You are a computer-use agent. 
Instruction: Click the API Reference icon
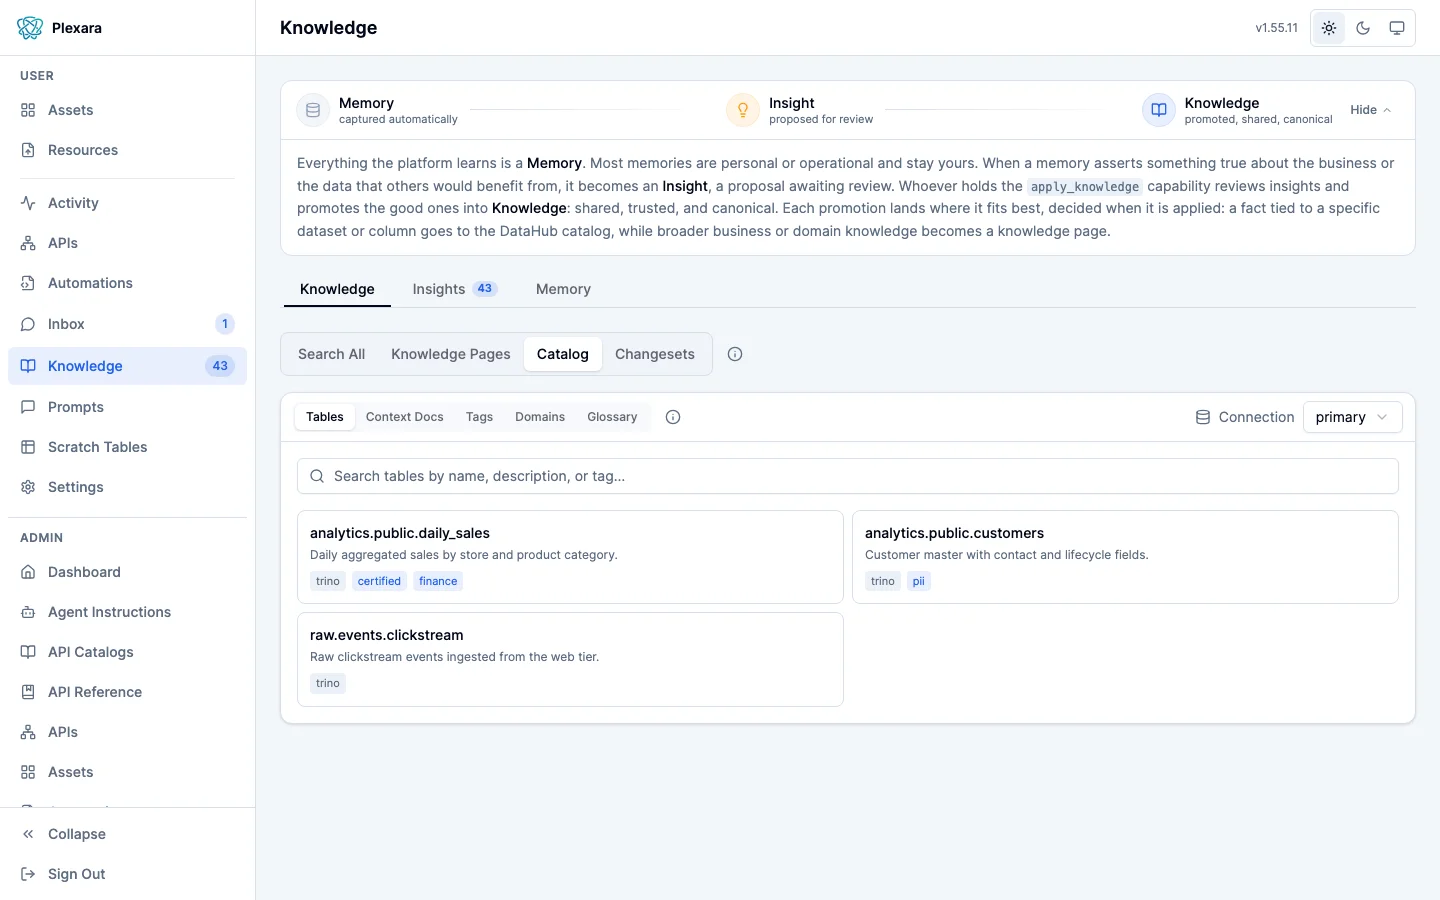(28, 692)
